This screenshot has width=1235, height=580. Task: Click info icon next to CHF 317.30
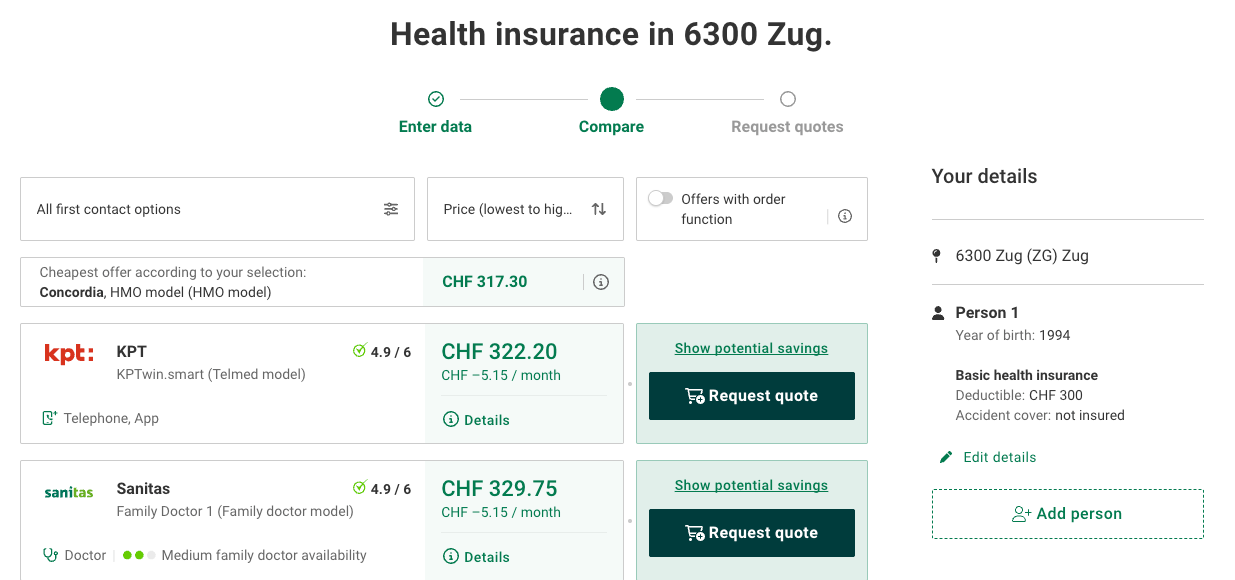(x=601, y=282)
